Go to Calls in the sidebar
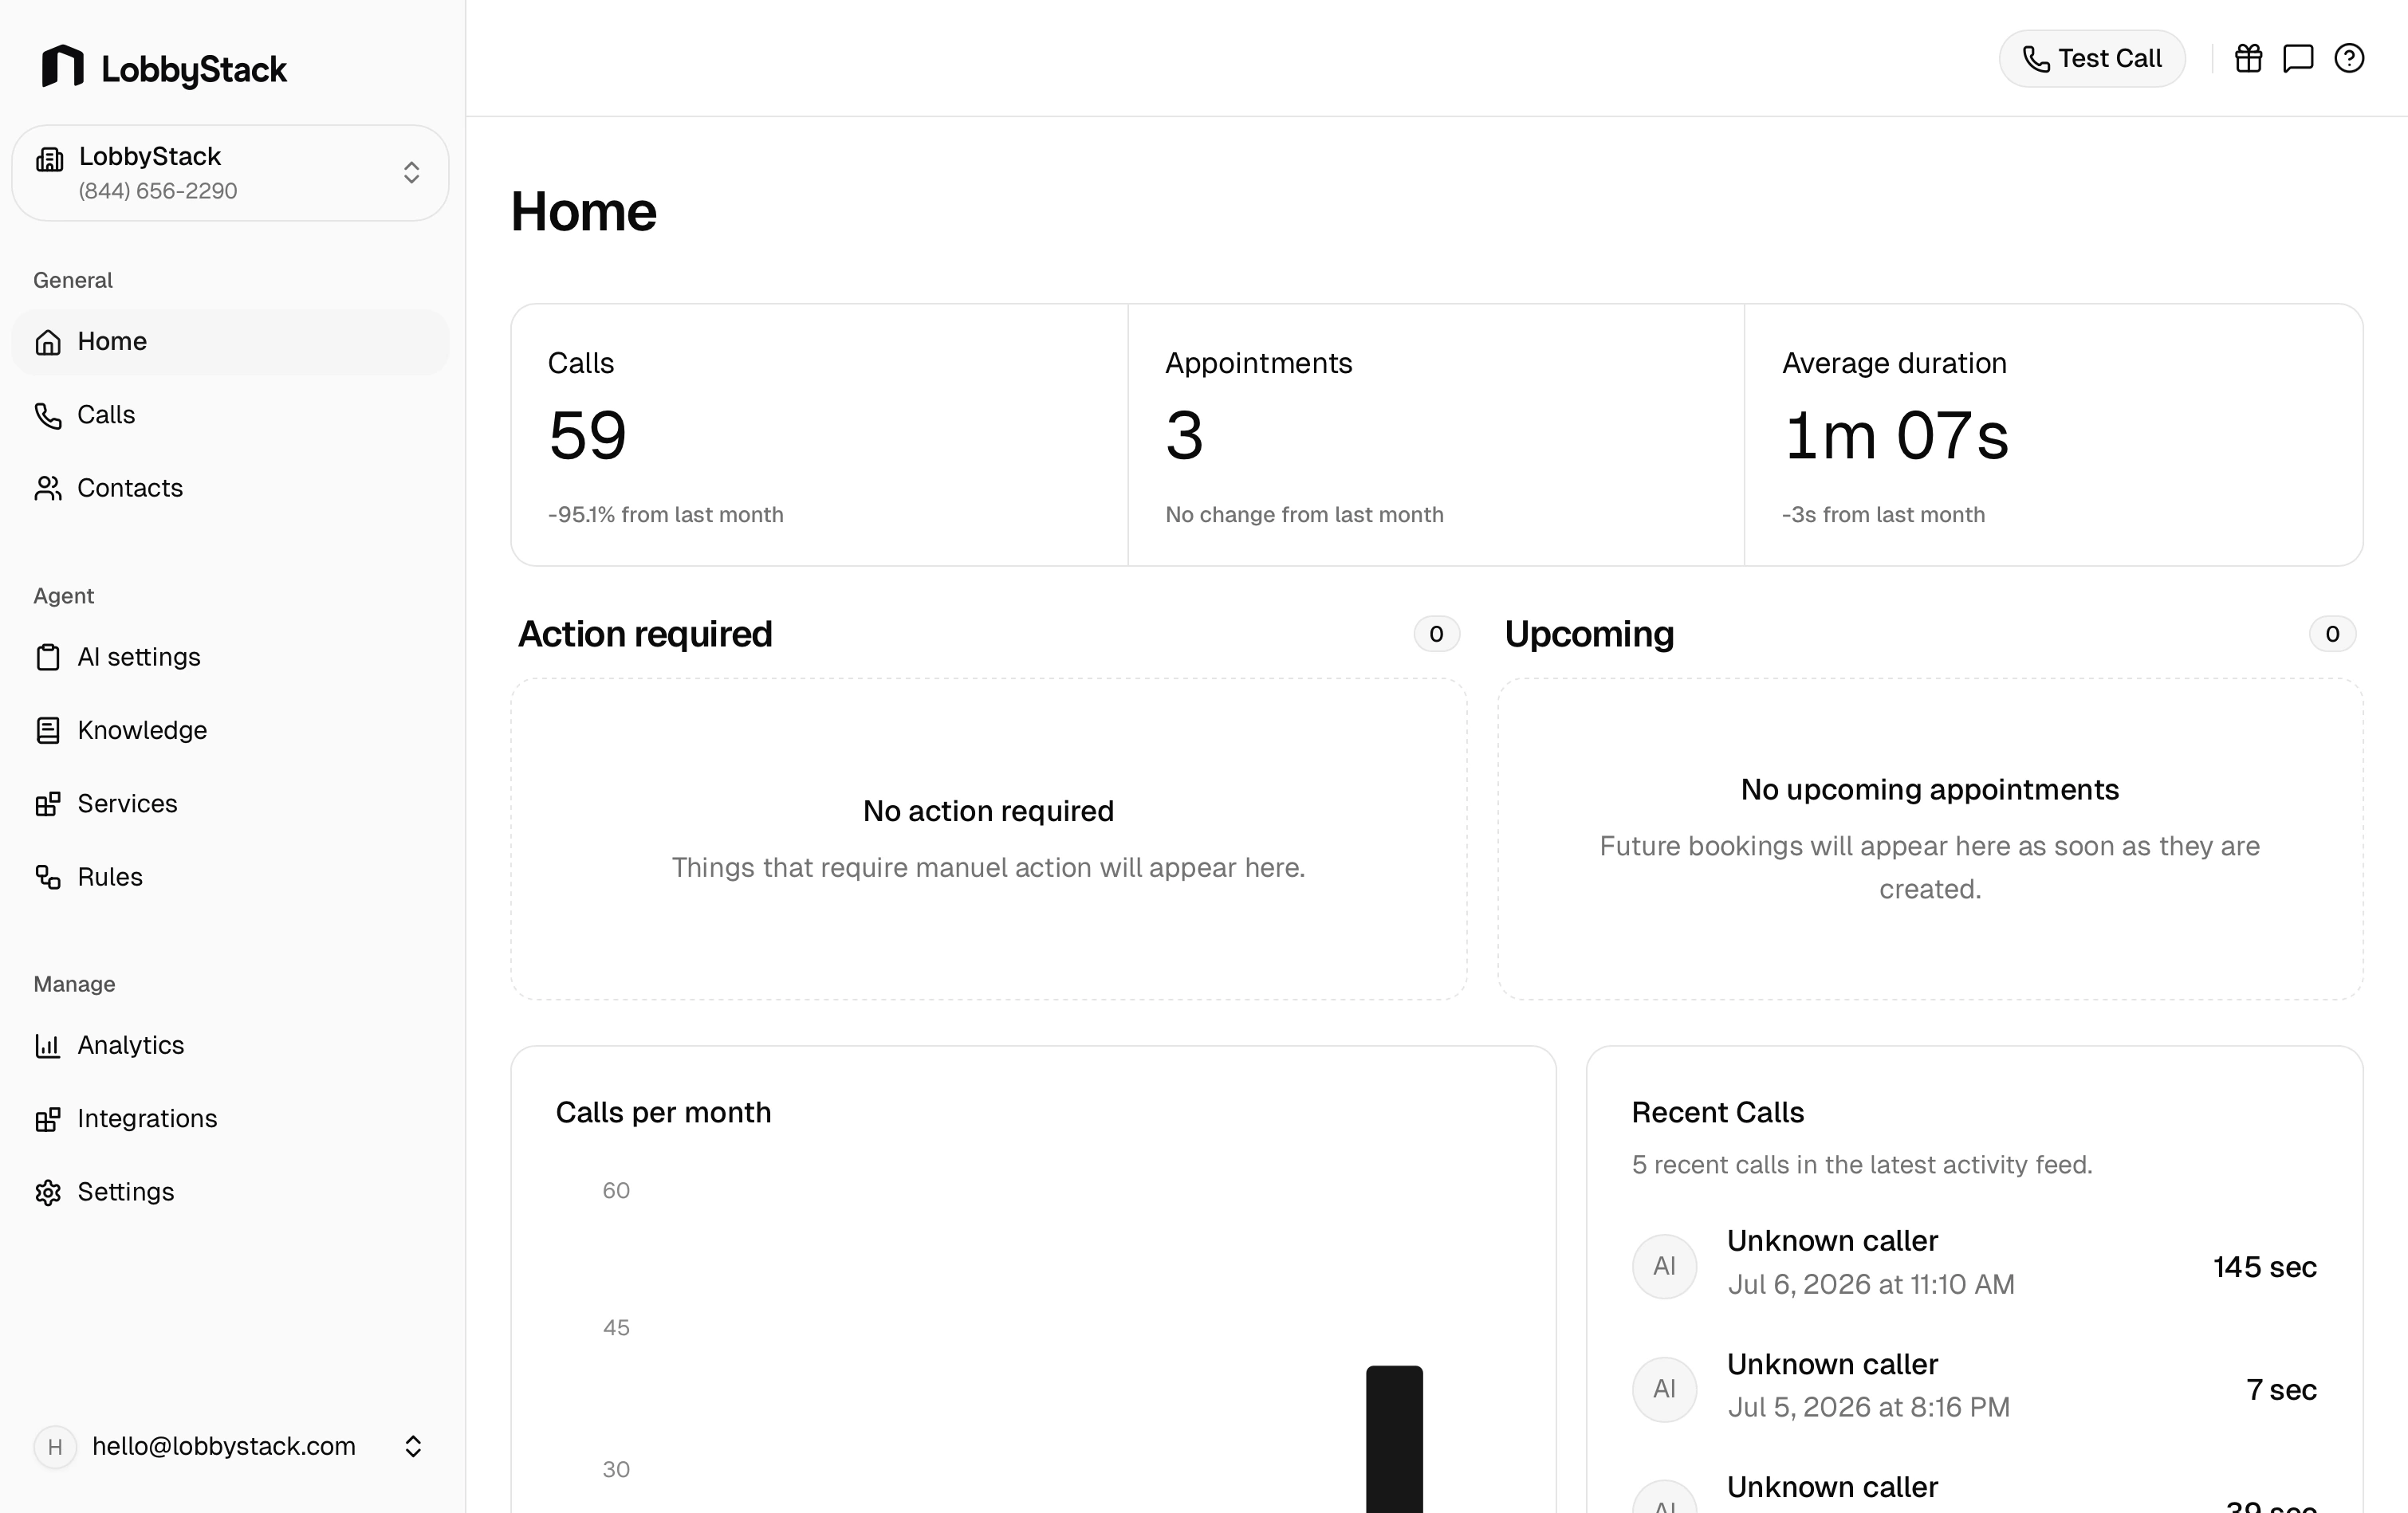Image resolution: width=2408 pixels, height=1513 pixels. [x=230, y=415]
